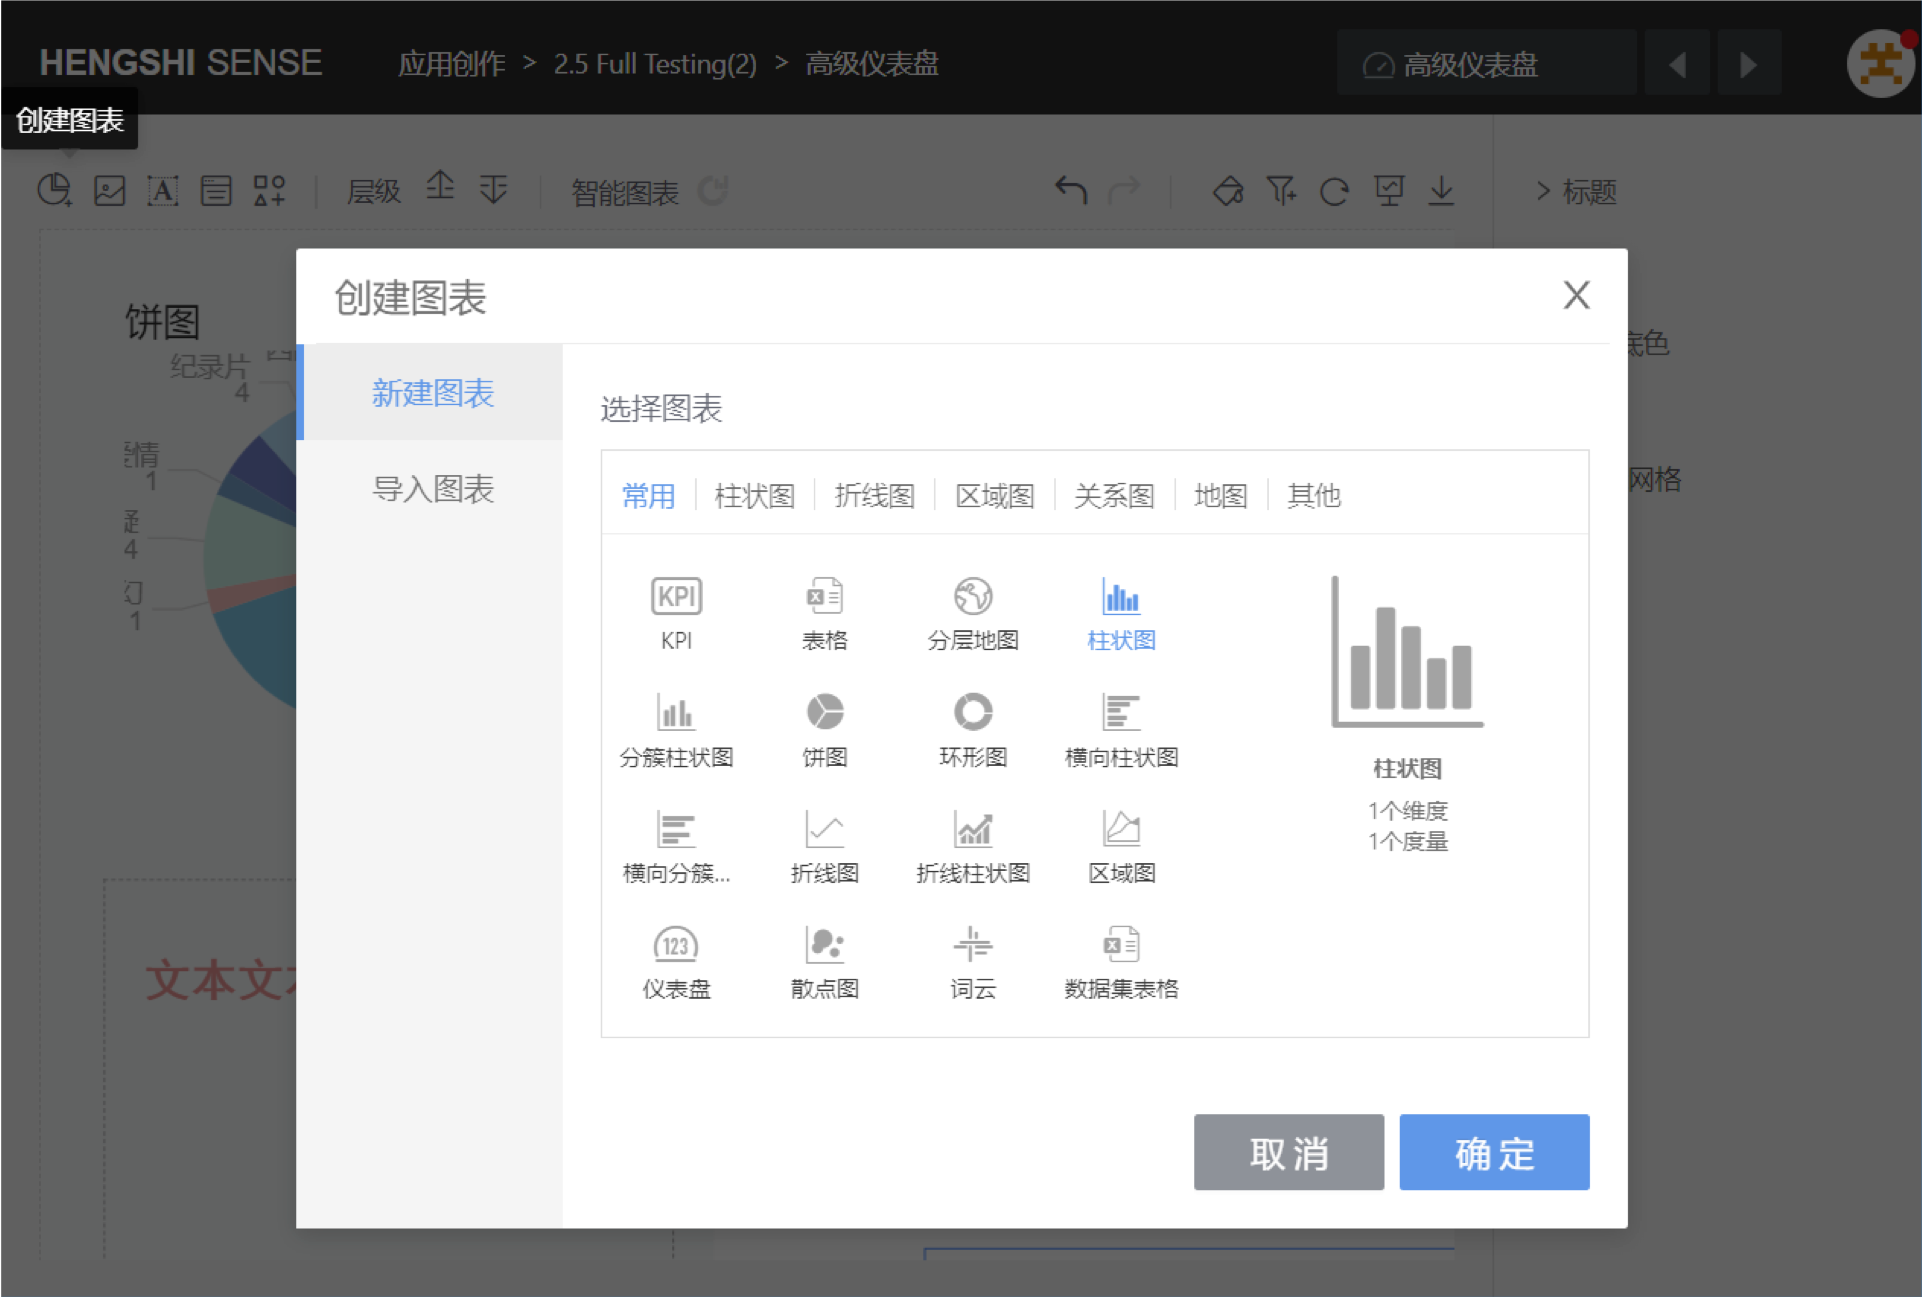The image size is (1922, 1297).
Task: Click the add filter funnel icon
Action: click(x=1281, y=191)
